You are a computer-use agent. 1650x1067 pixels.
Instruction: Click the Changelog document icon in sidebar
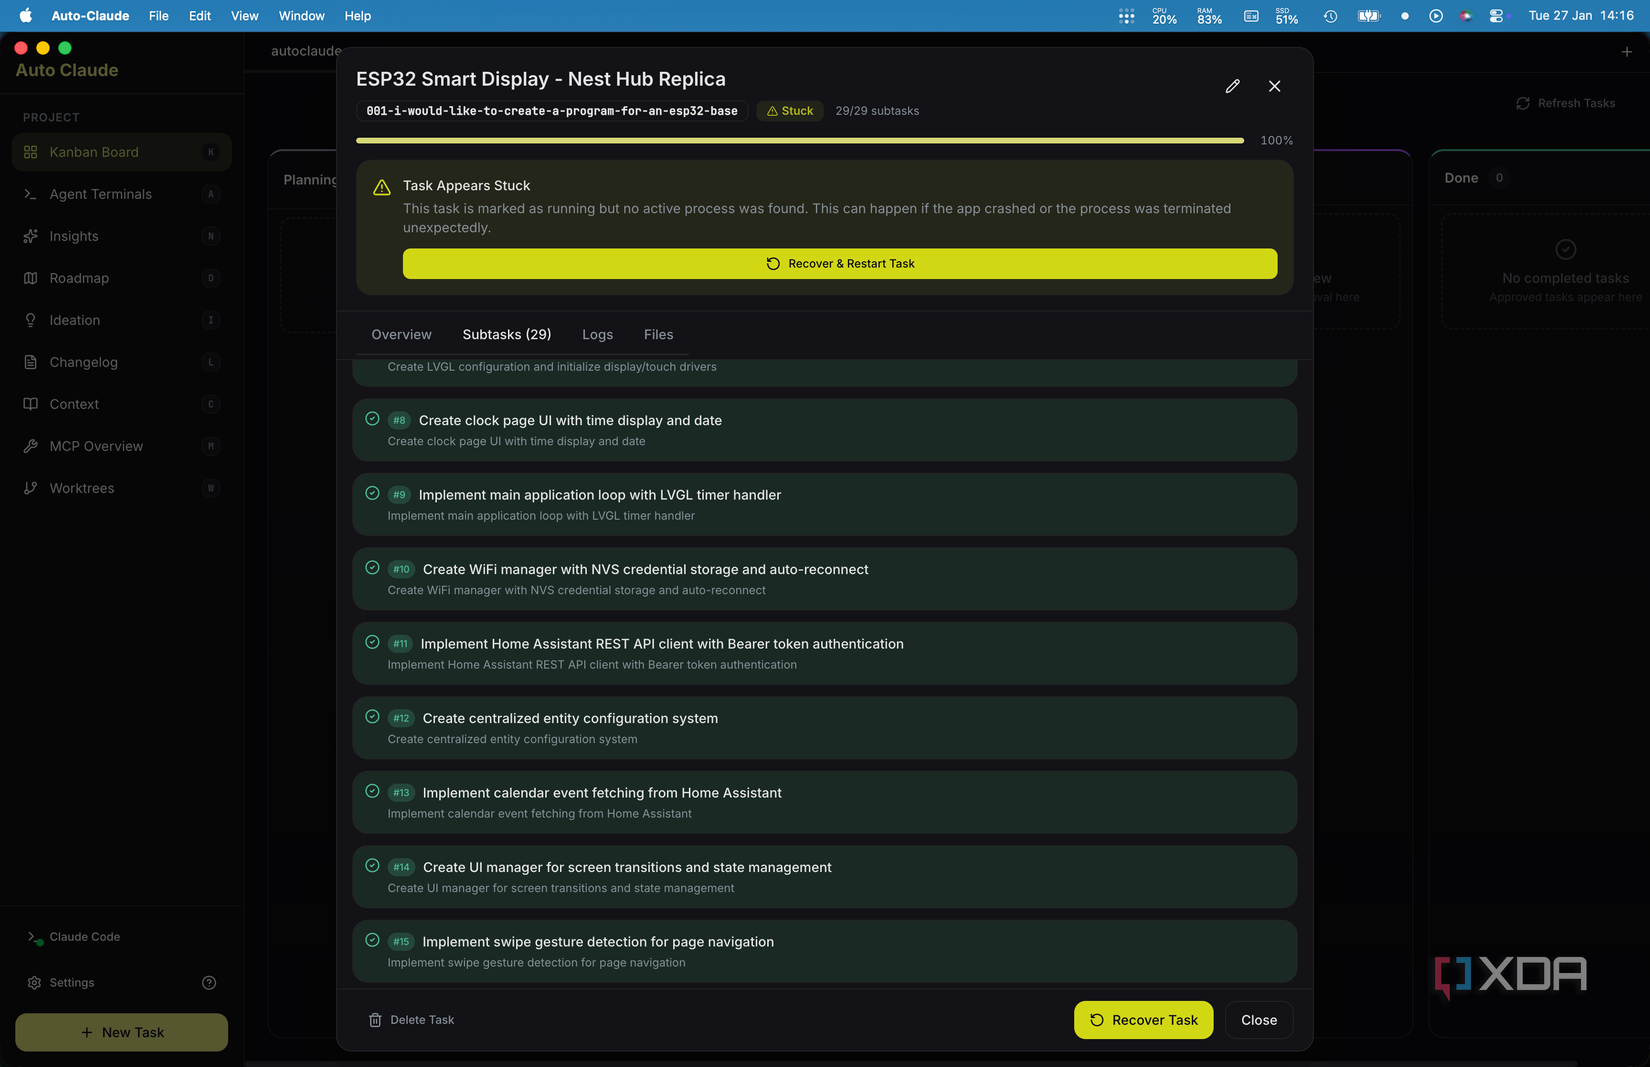point(31,362)
